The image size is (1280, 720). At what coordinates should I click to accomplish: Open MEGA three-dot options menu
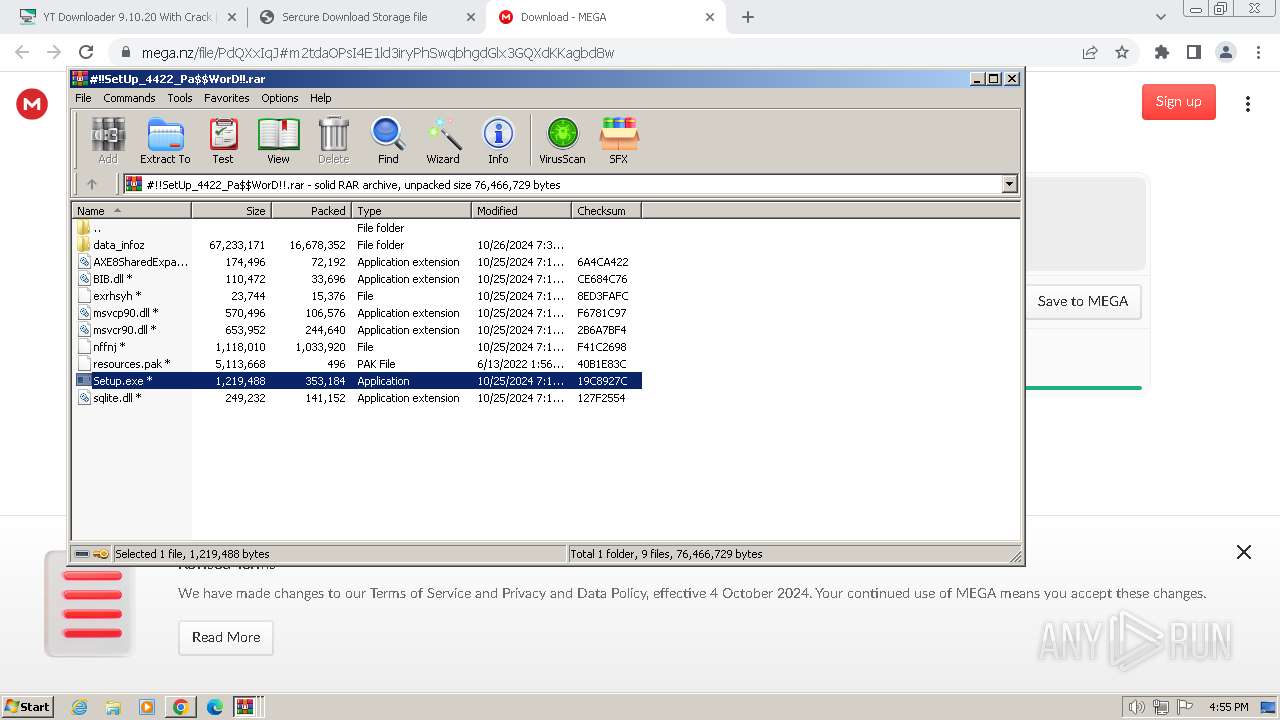(x=1248, y=104)
